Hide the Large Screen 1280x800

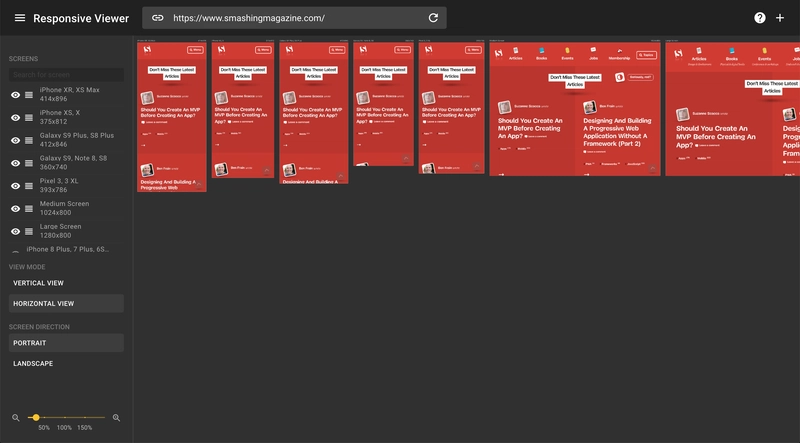[16, 232]
